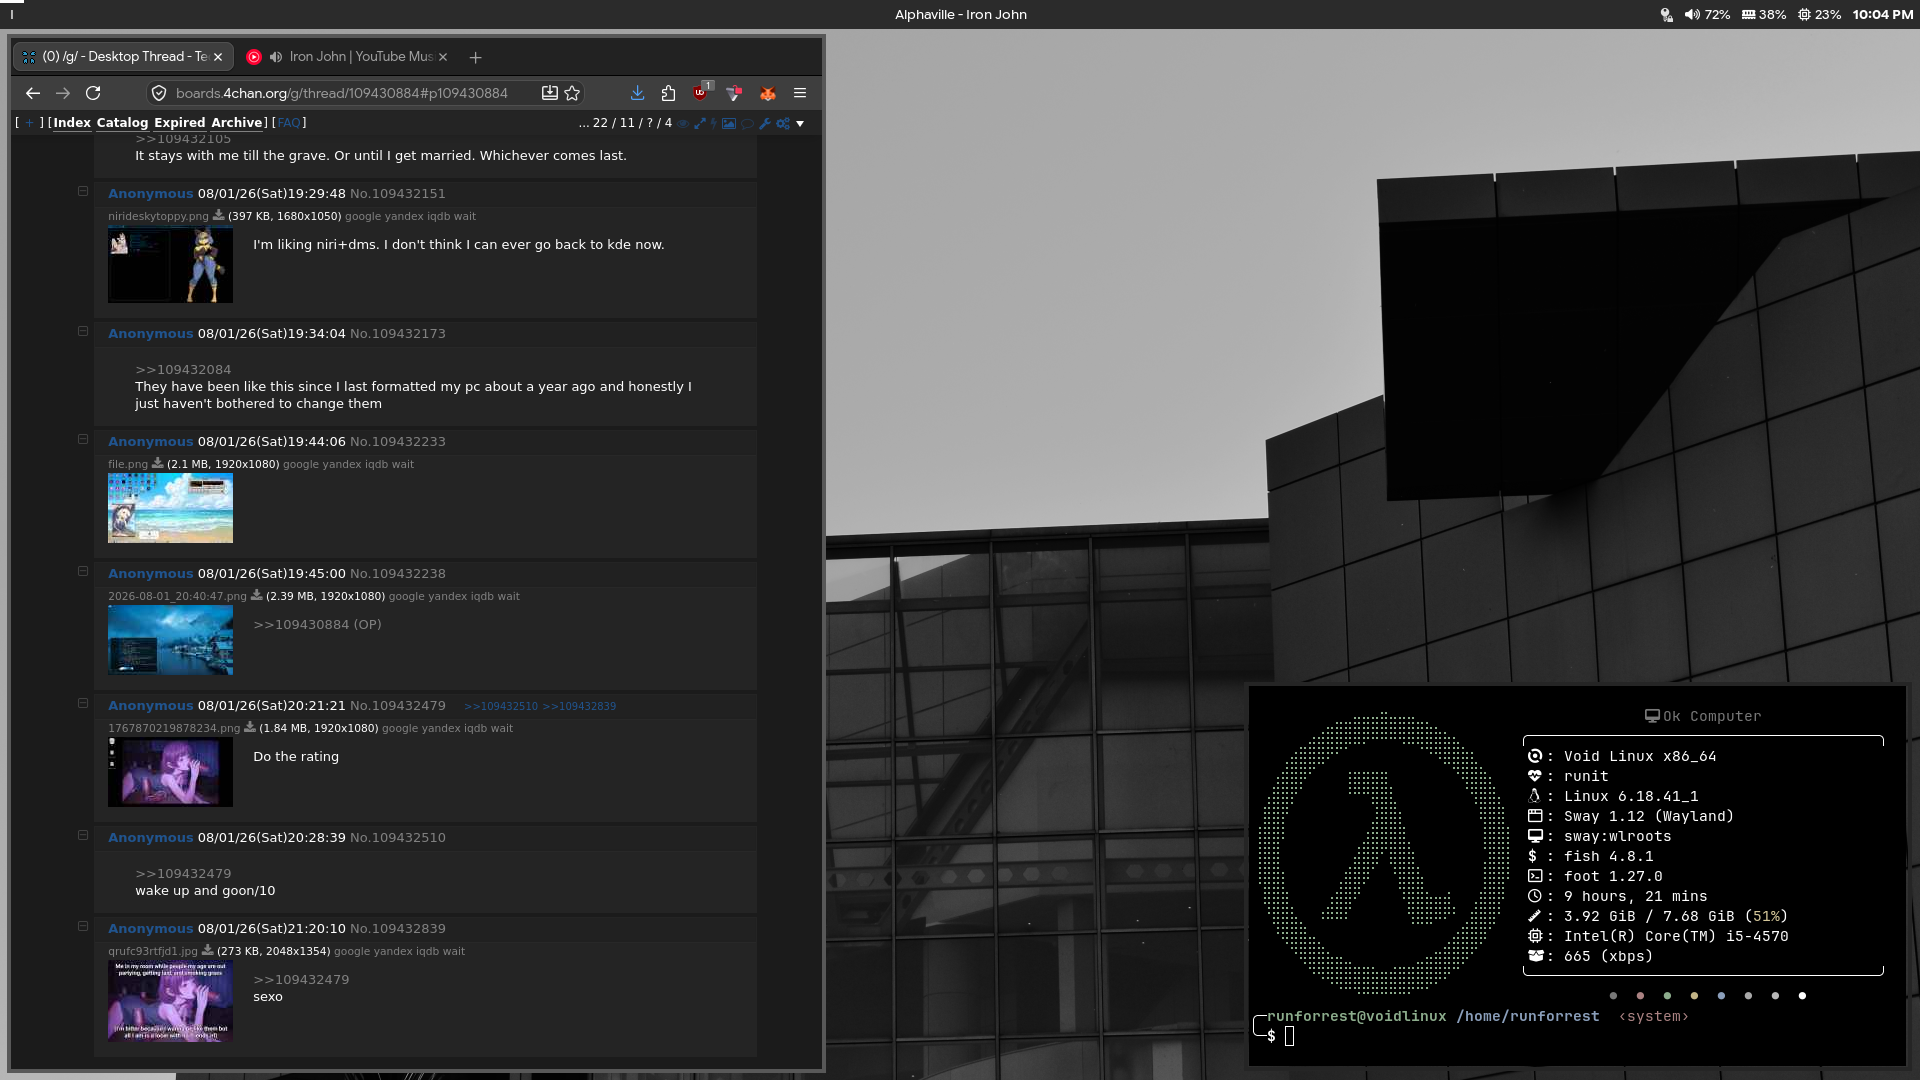Screen dimensions: 1920x1080
Task: Open the Expired threads link
Action: point(179,123)
